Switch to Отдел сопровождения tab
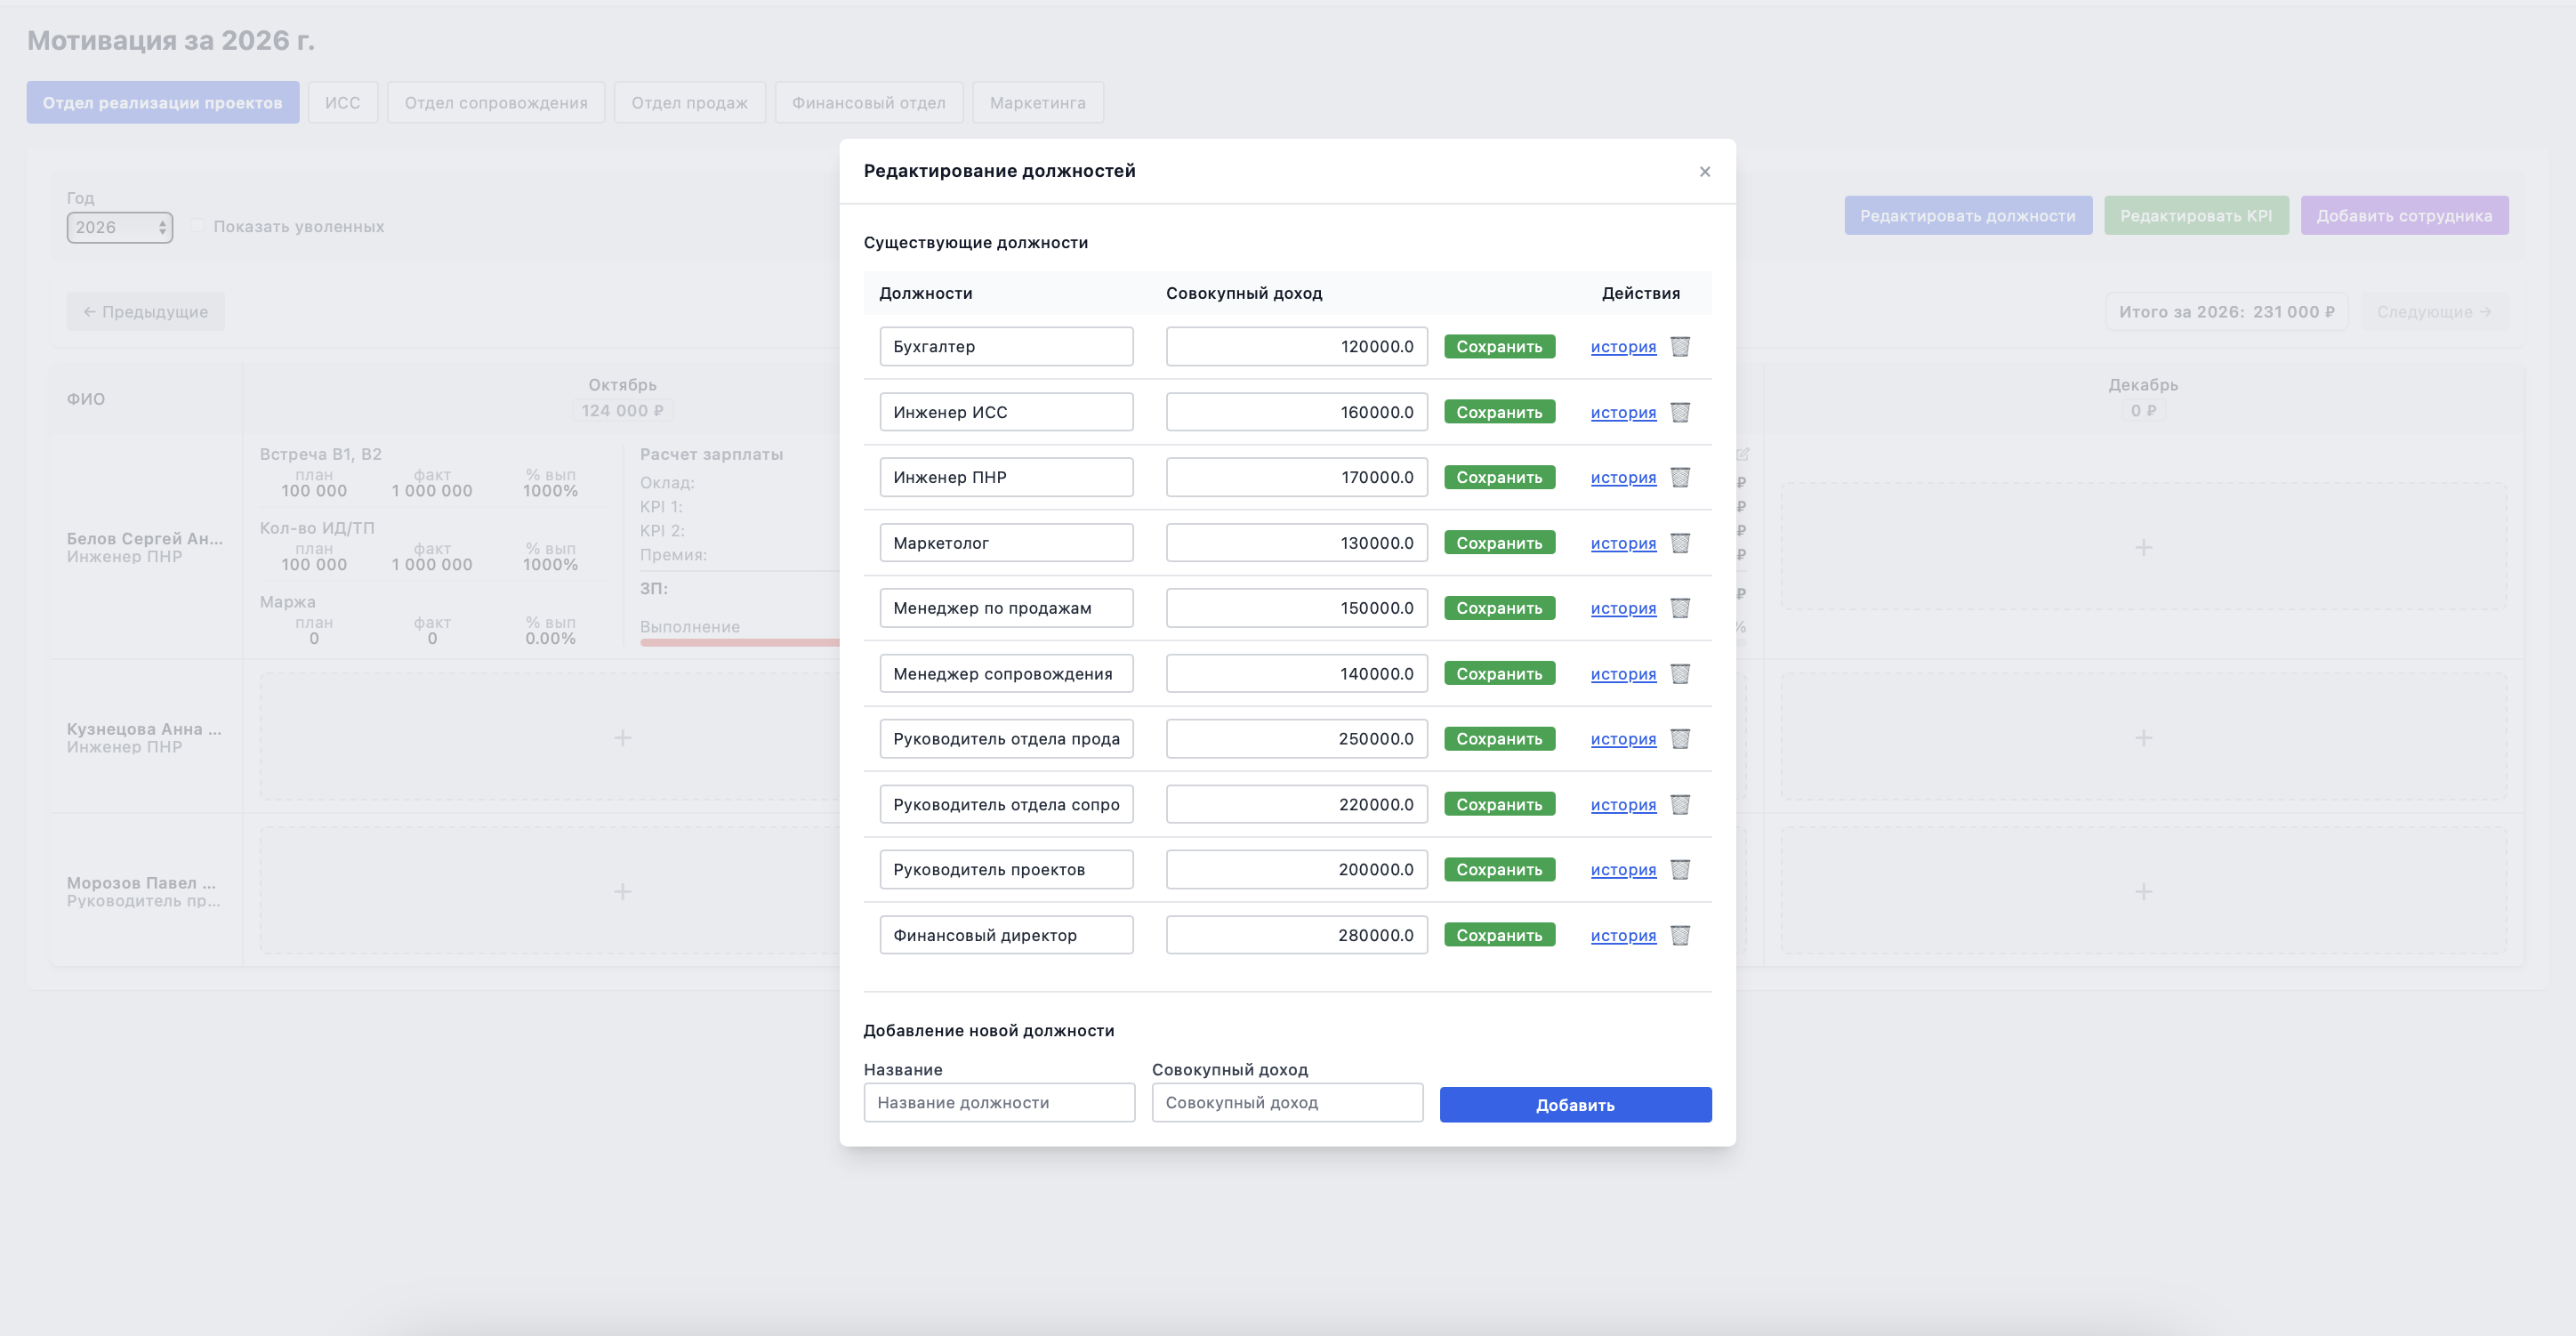This screenshot has width=2576, height=1336. click(496, 103)
